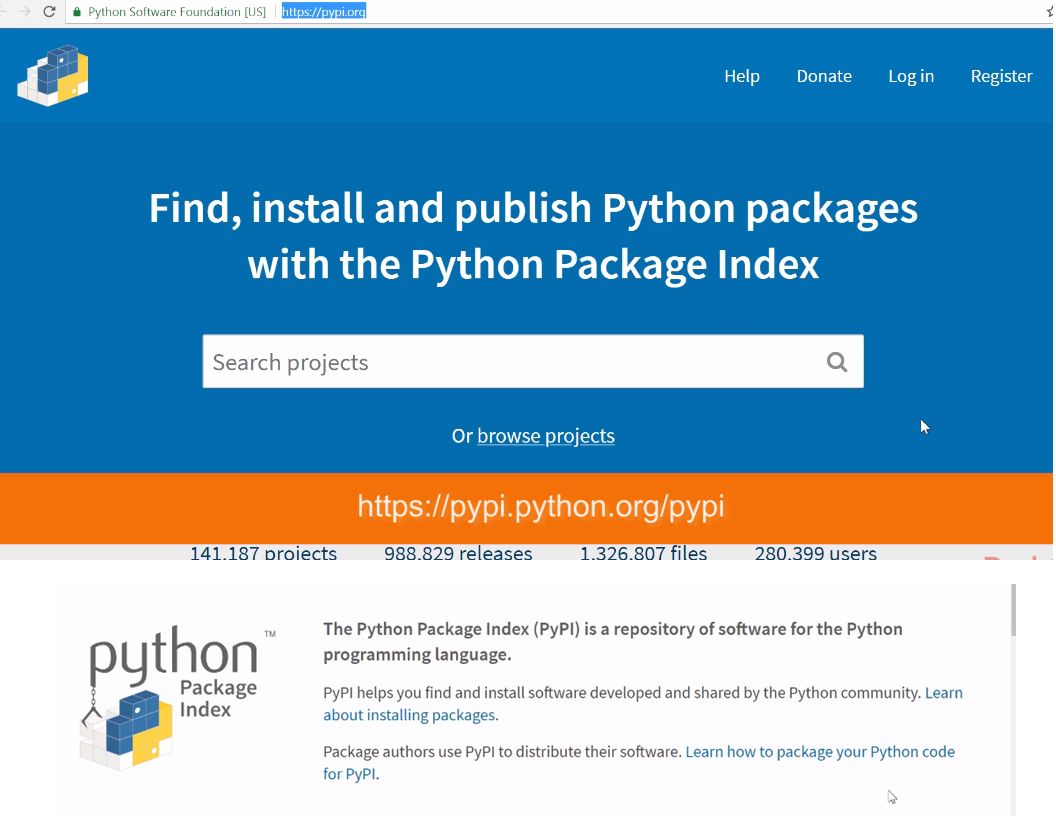Click the vertical scrollbar of lower panel

coord(1013,610)
